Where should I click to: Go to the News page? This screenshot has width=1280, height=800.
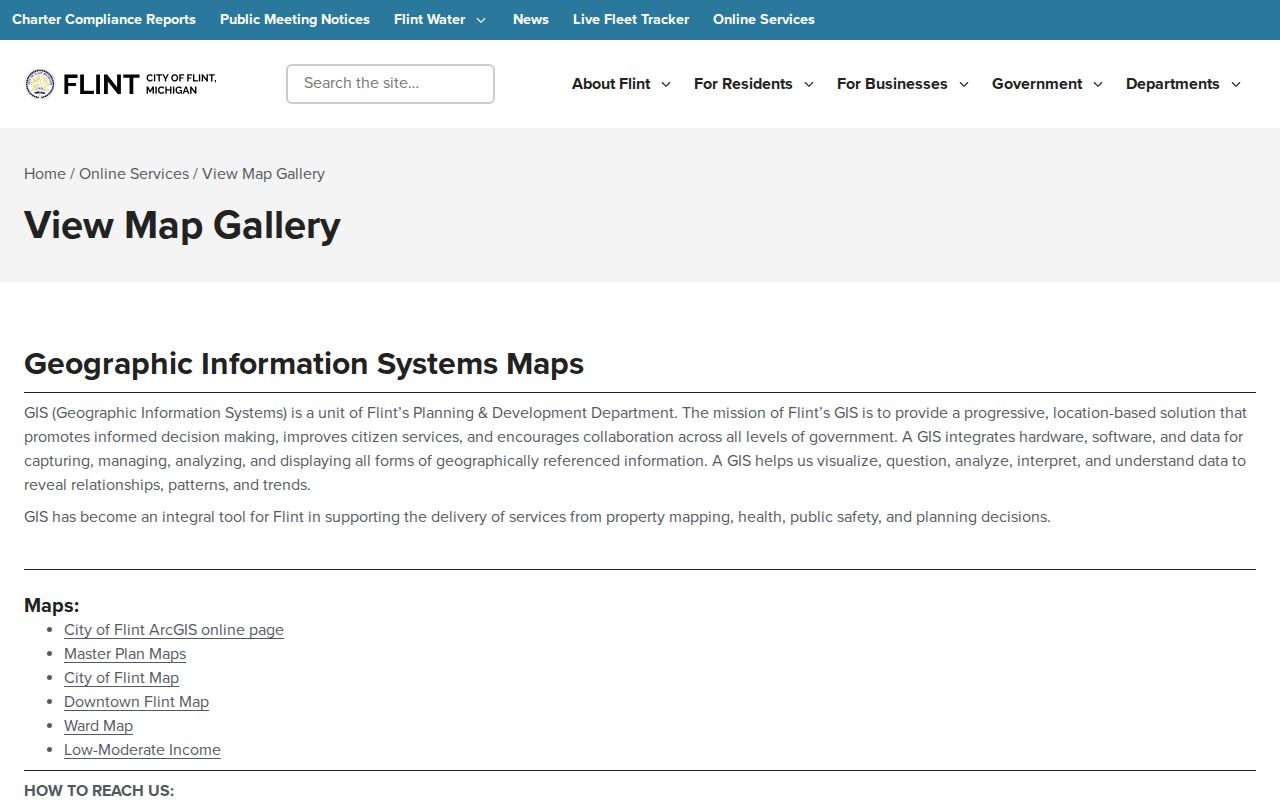pos(531,19)
